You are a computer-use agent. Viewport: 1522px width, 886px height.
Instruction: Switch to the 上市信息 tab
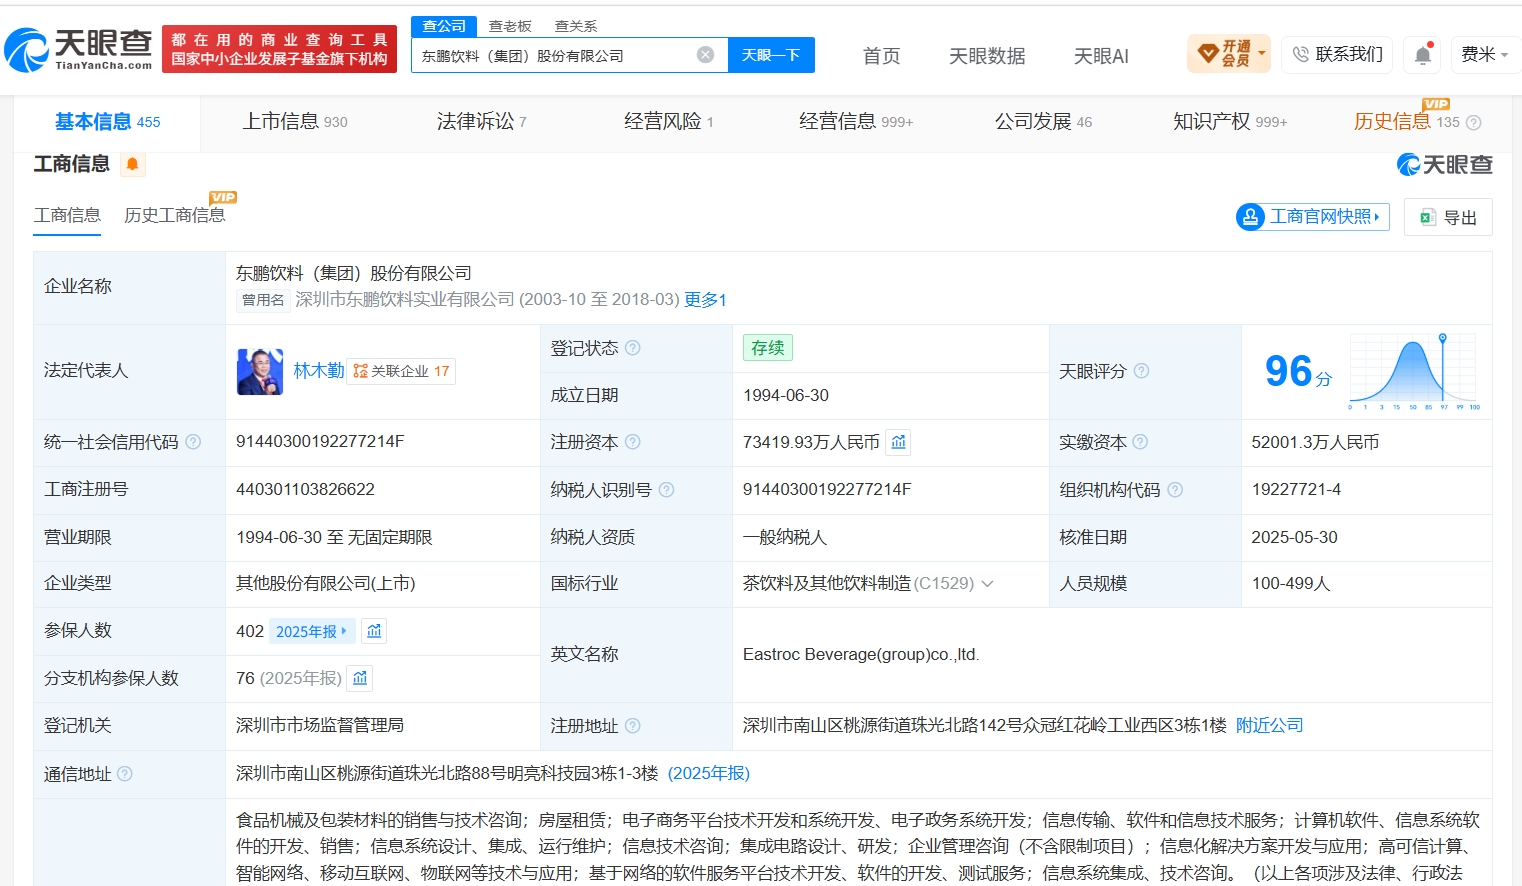[295, 122]
